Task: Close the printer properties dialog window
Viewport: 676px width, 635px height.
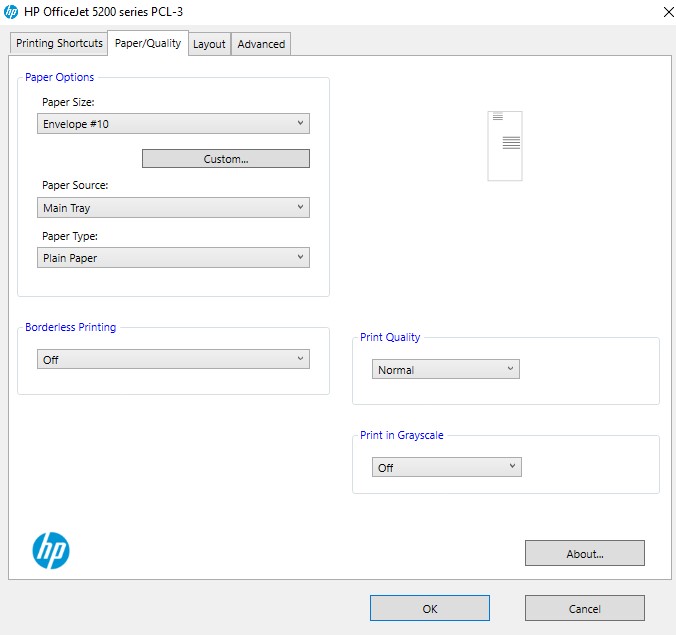Action: point(667,12)
